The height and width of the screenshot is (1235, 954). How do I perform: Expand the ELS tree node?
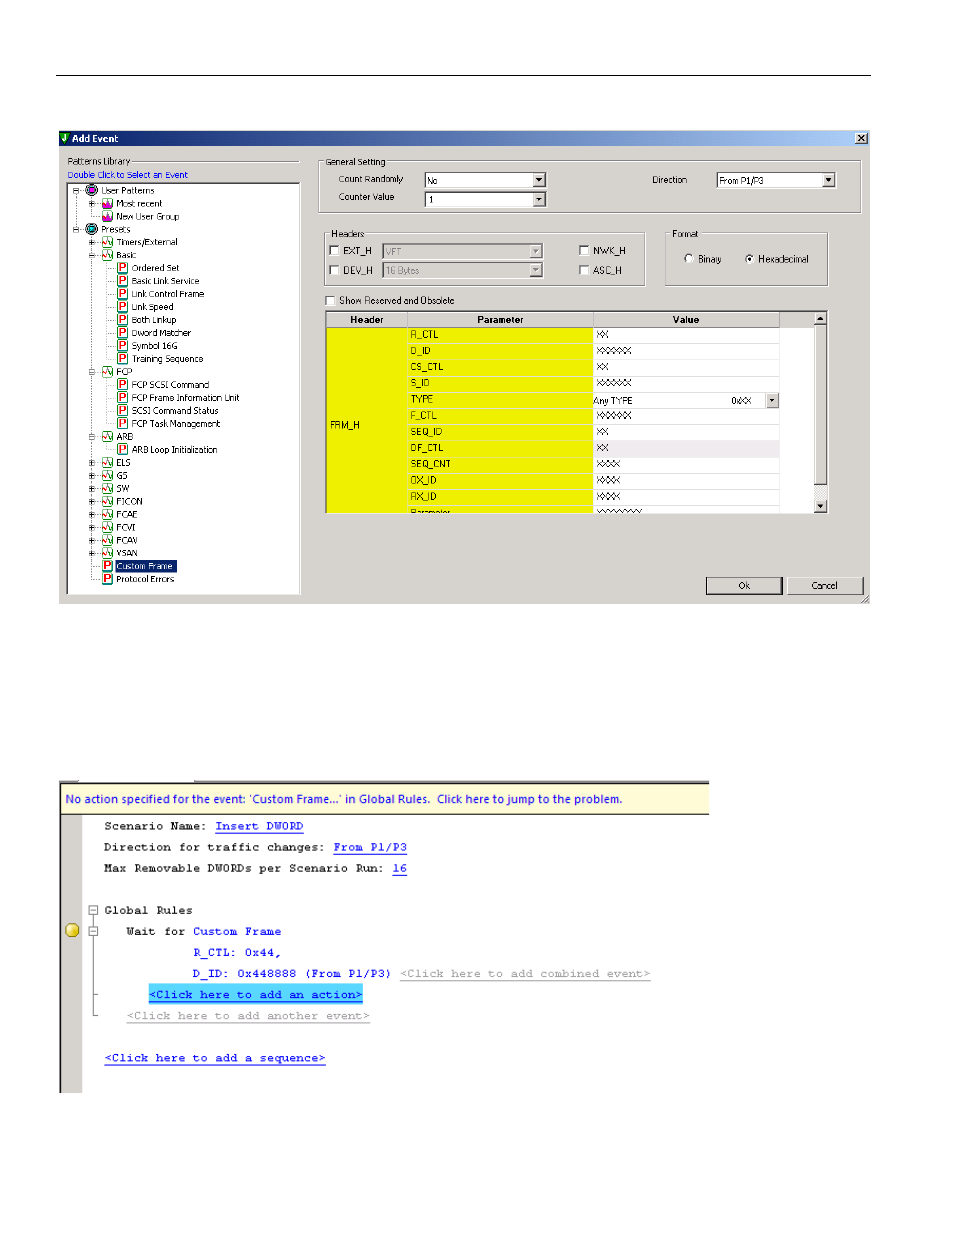(x=92, y=463)
